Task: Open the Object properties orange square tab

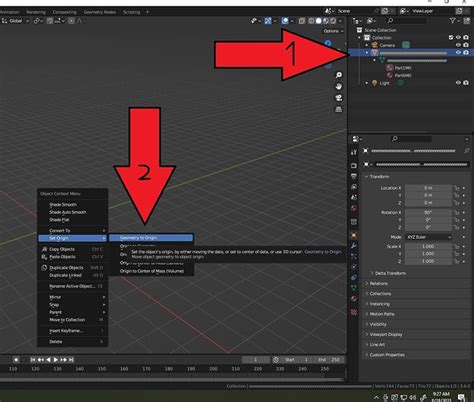Action: pyautogui.click(x=354, y=235)
